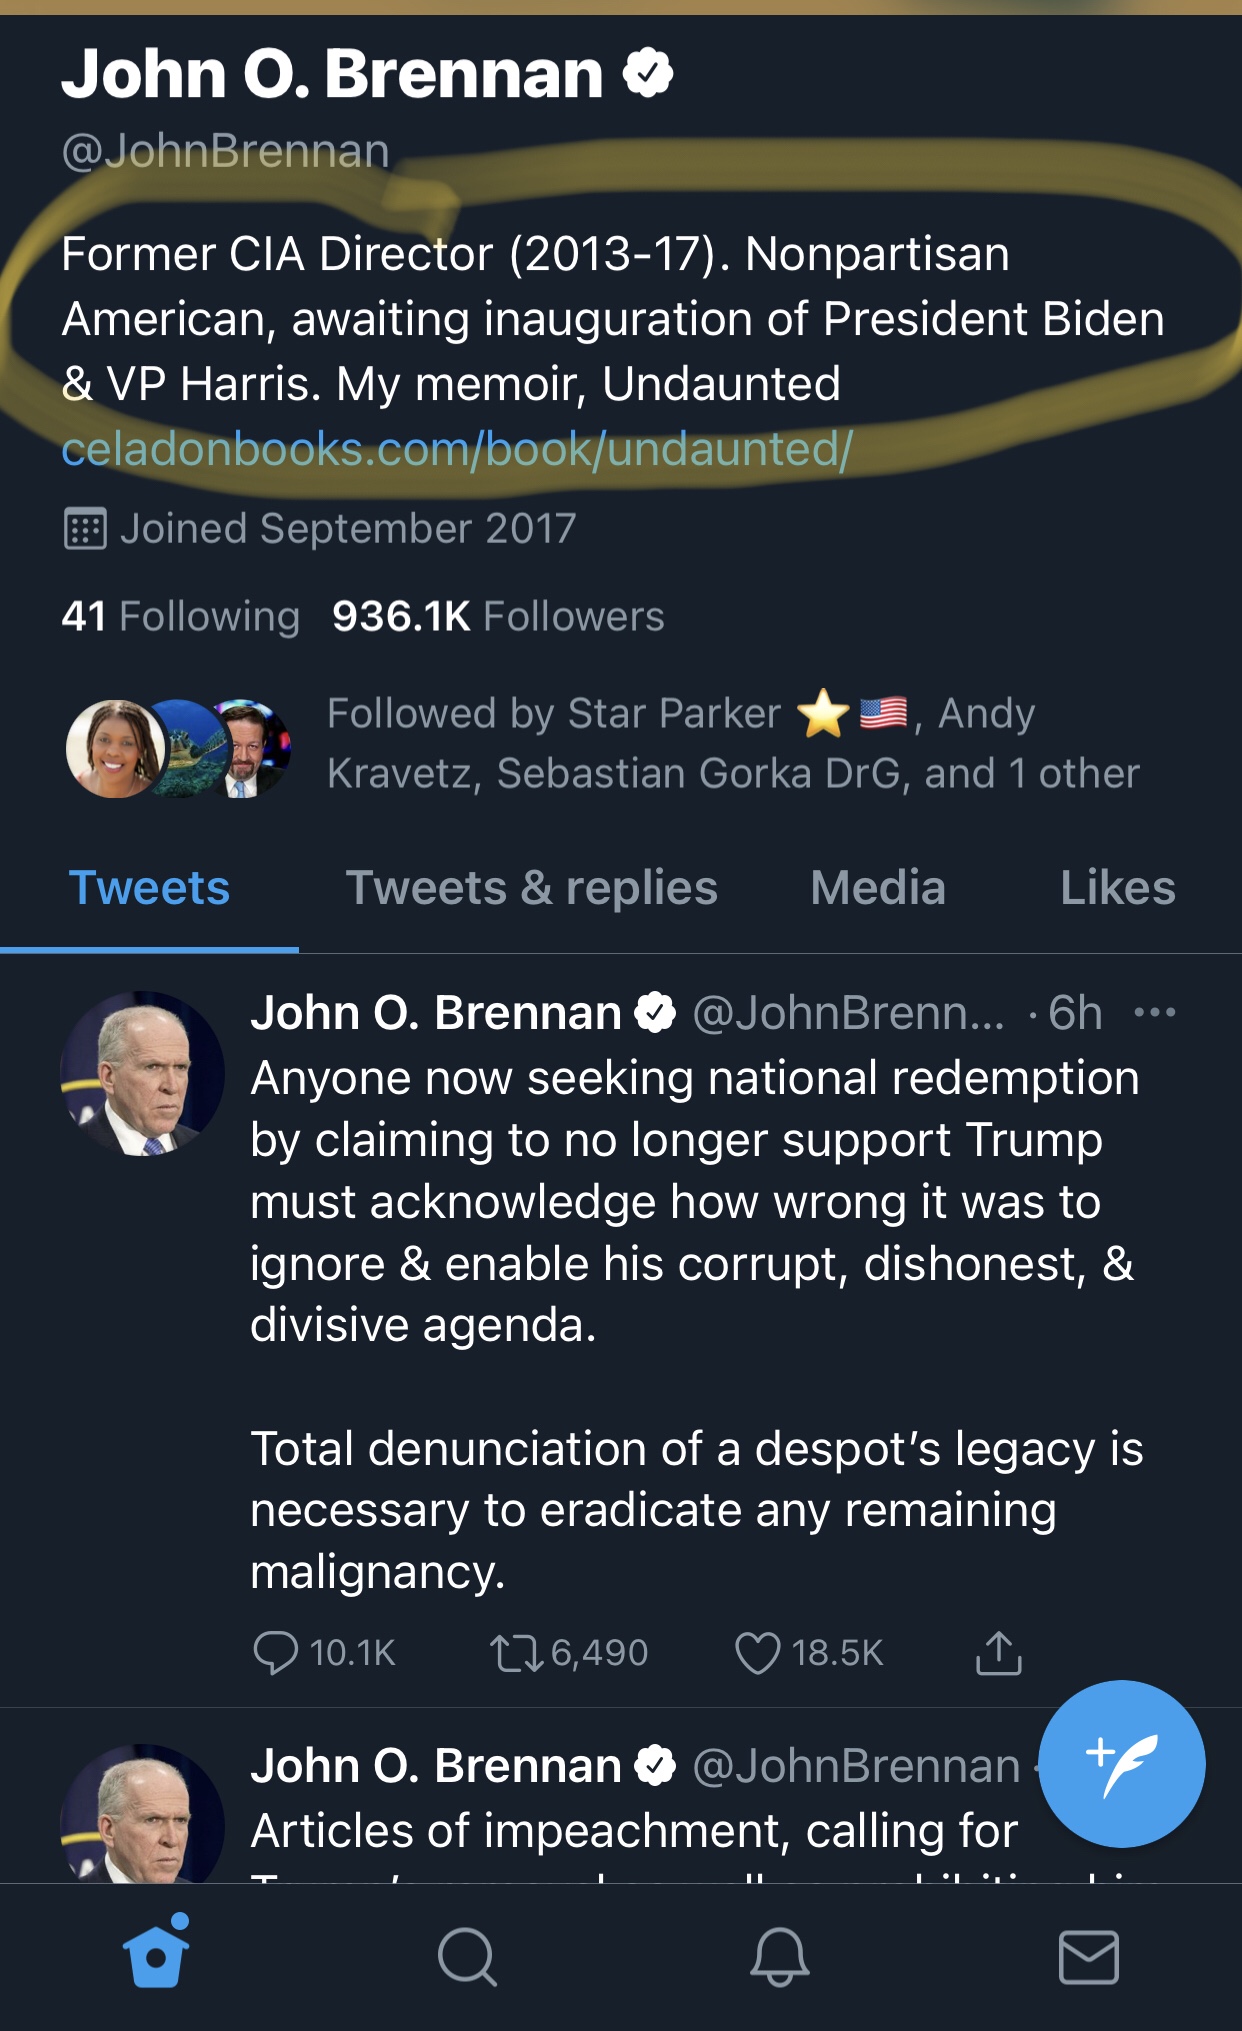Open Messages envelope icon

(1088, 1956)
